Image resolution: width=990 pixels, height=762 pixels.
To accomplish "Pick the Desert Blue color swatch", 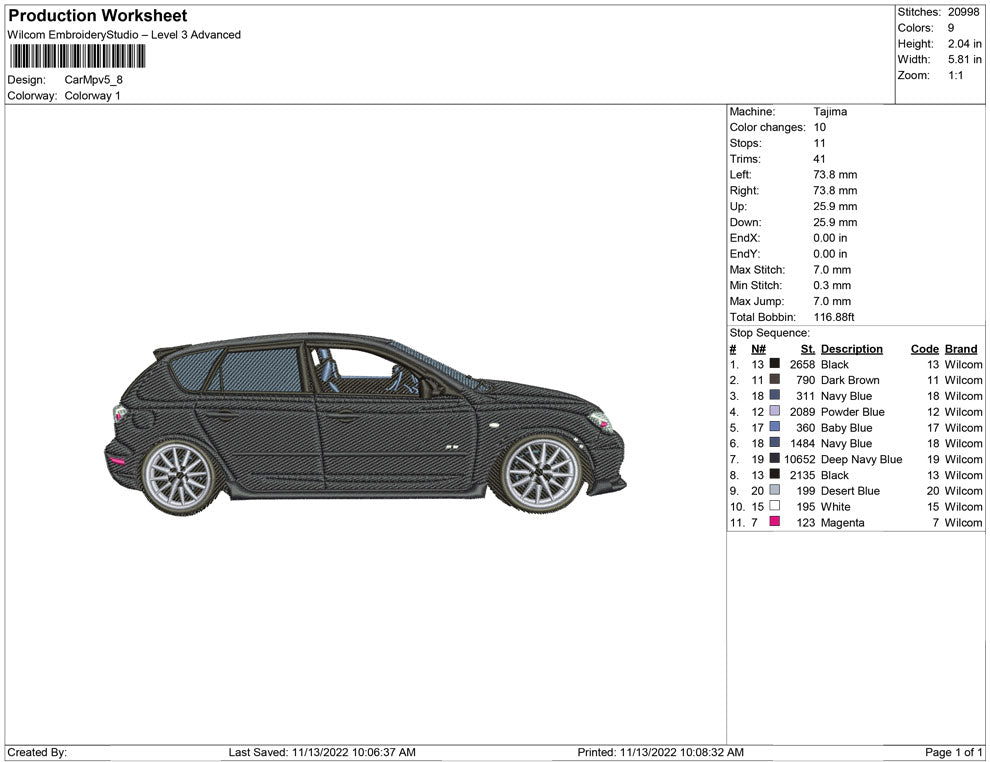I will (x=774, y=491).
